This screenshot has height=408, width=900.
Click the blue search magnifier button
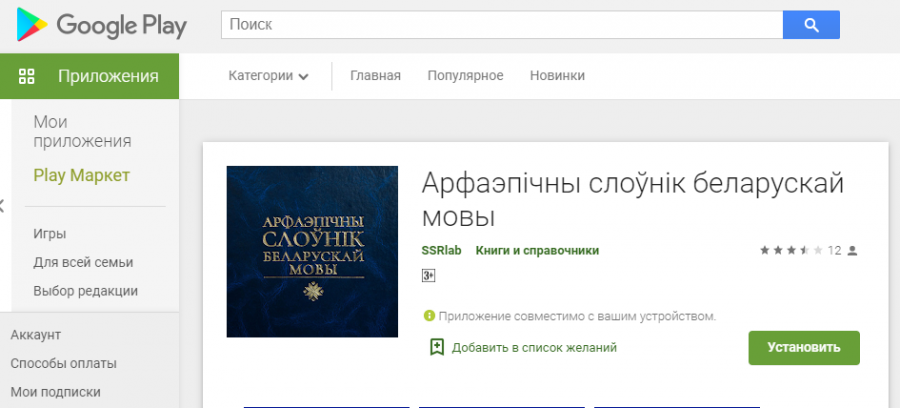pyautogui.click(x=811, y=25)
